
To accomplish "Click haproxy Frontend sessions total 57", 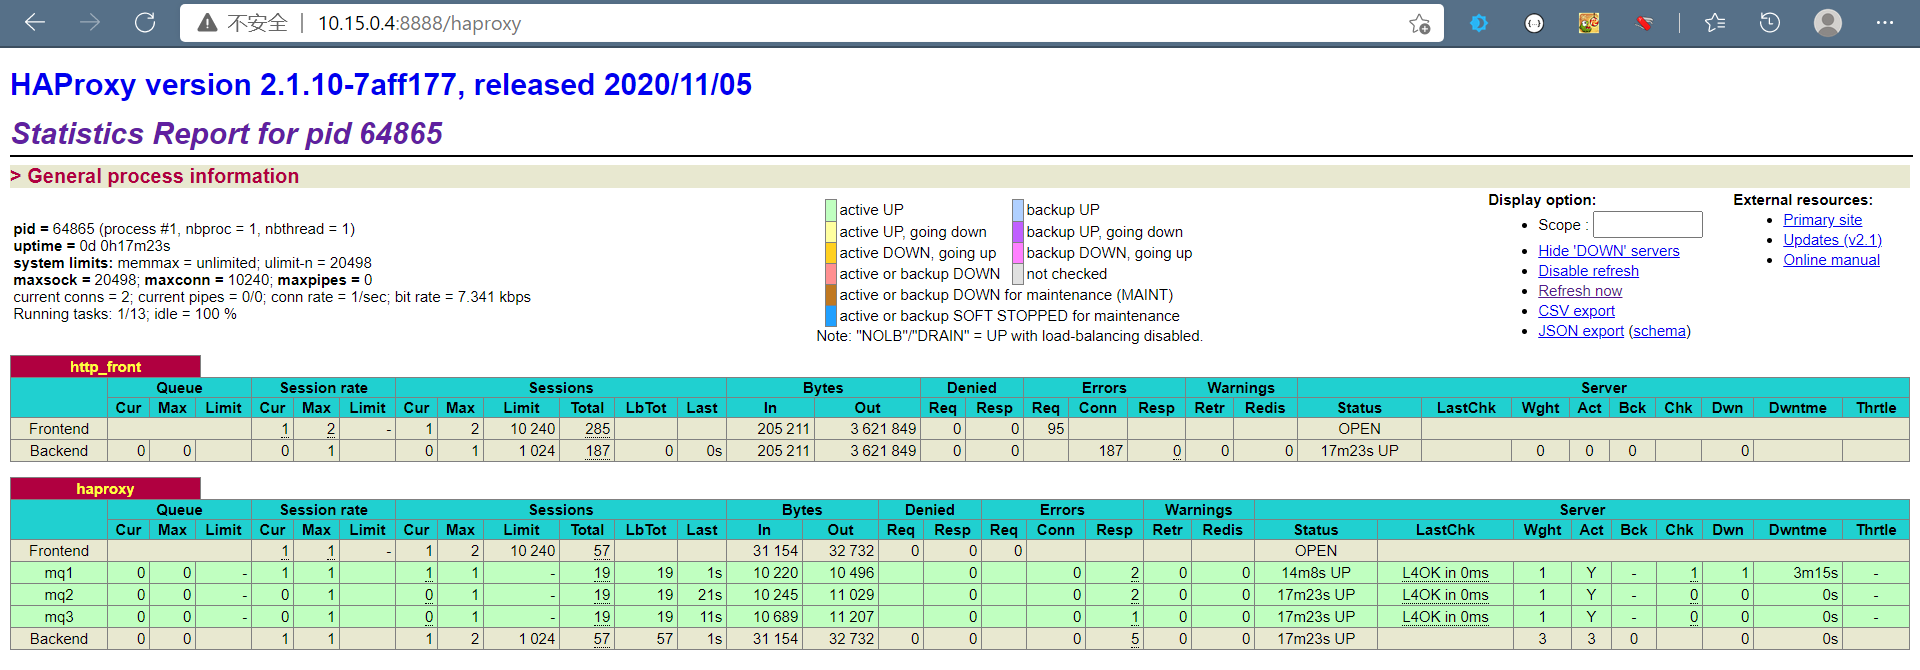I will 601,551.
